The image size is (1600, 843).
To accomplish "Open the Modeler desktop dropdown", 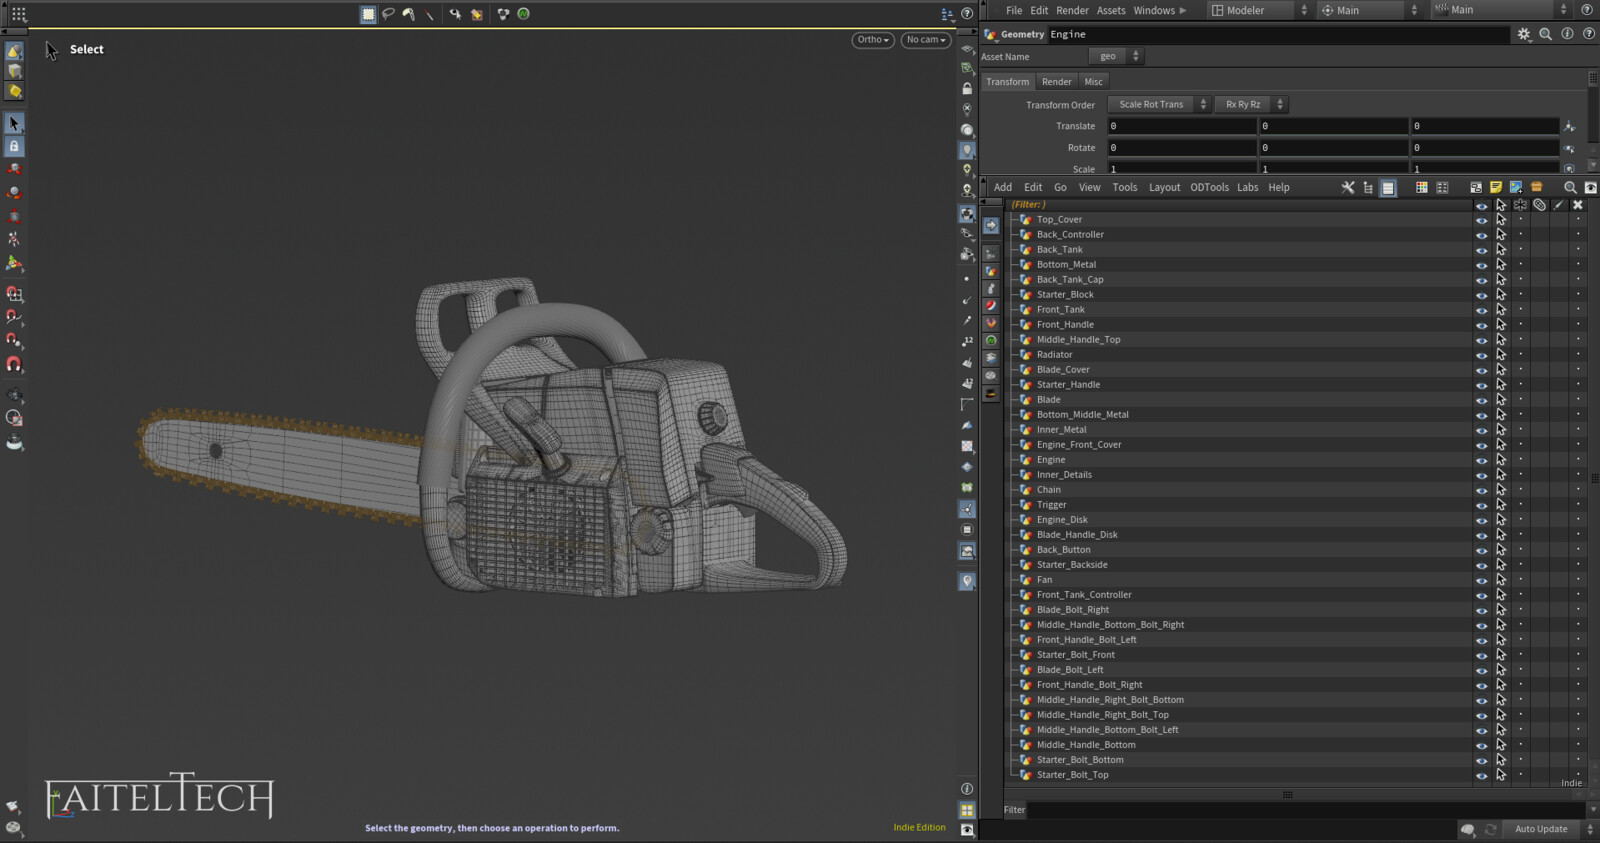I will coord(1259,10).
